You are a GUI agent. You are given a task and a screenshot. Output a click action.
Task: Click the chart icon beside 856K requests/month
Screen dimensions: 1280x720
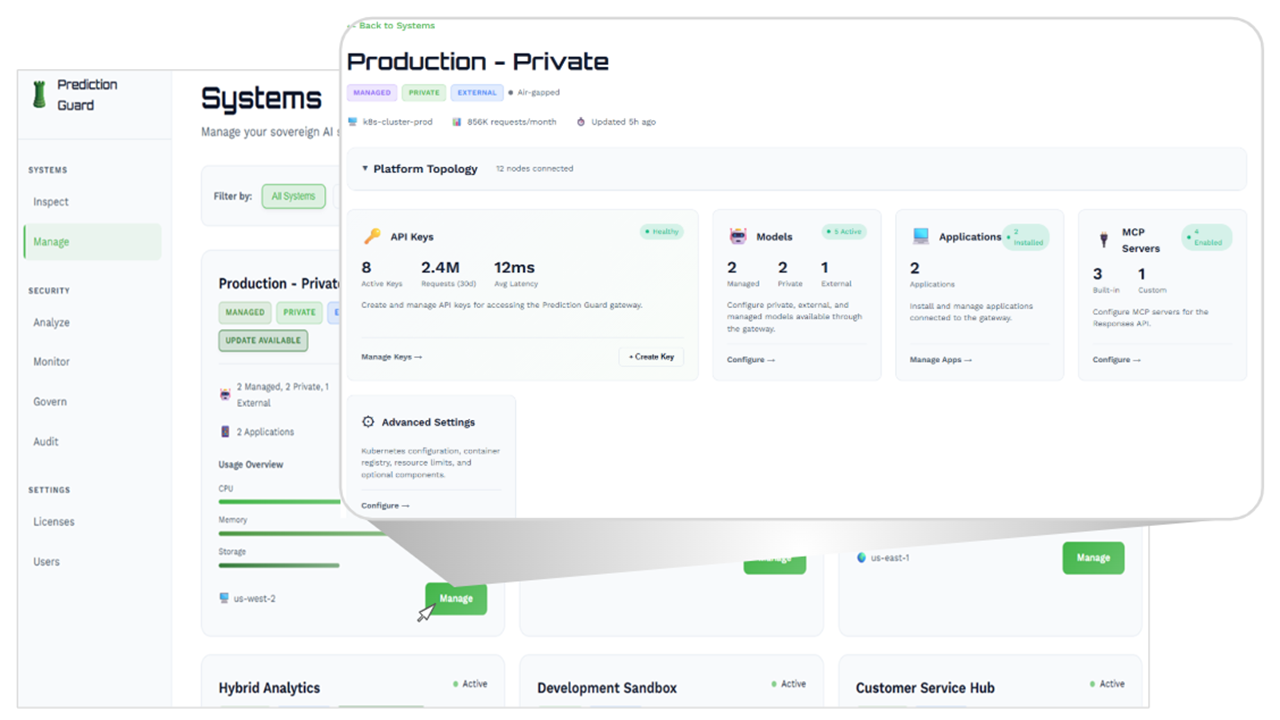click(x=457, y=122)
